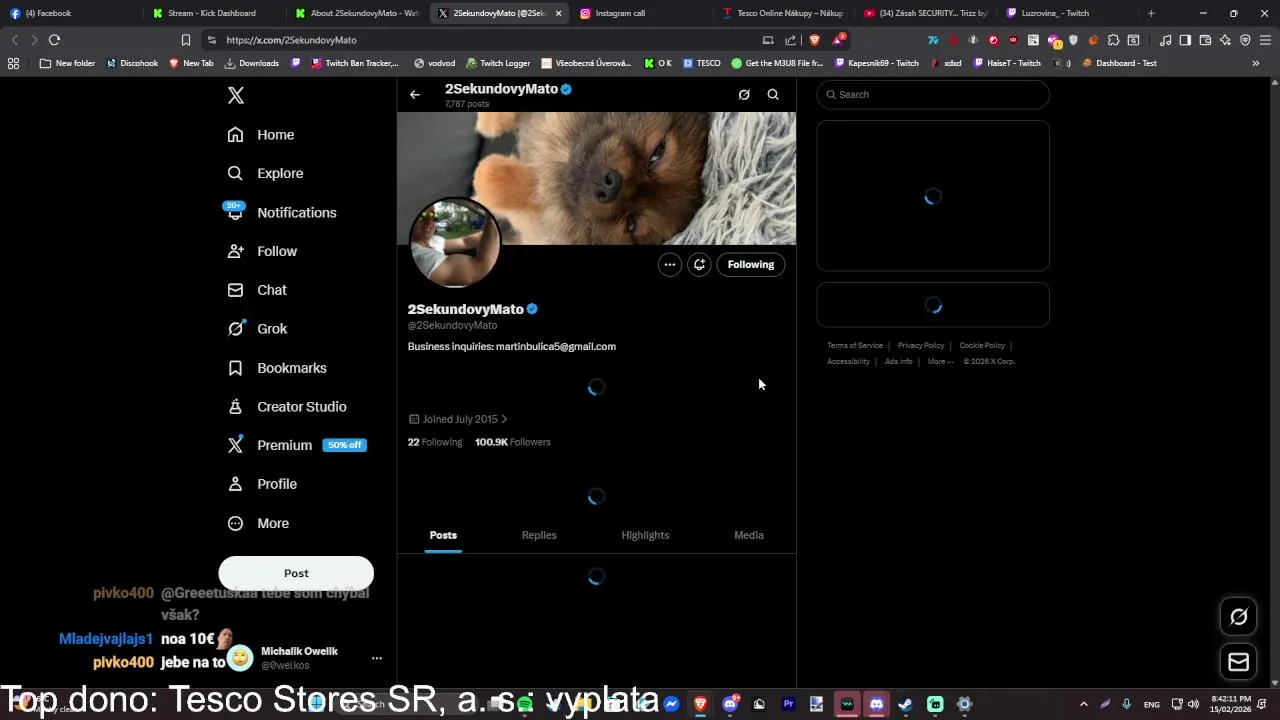Switch to Replies tab

click(x=539, y=535)
